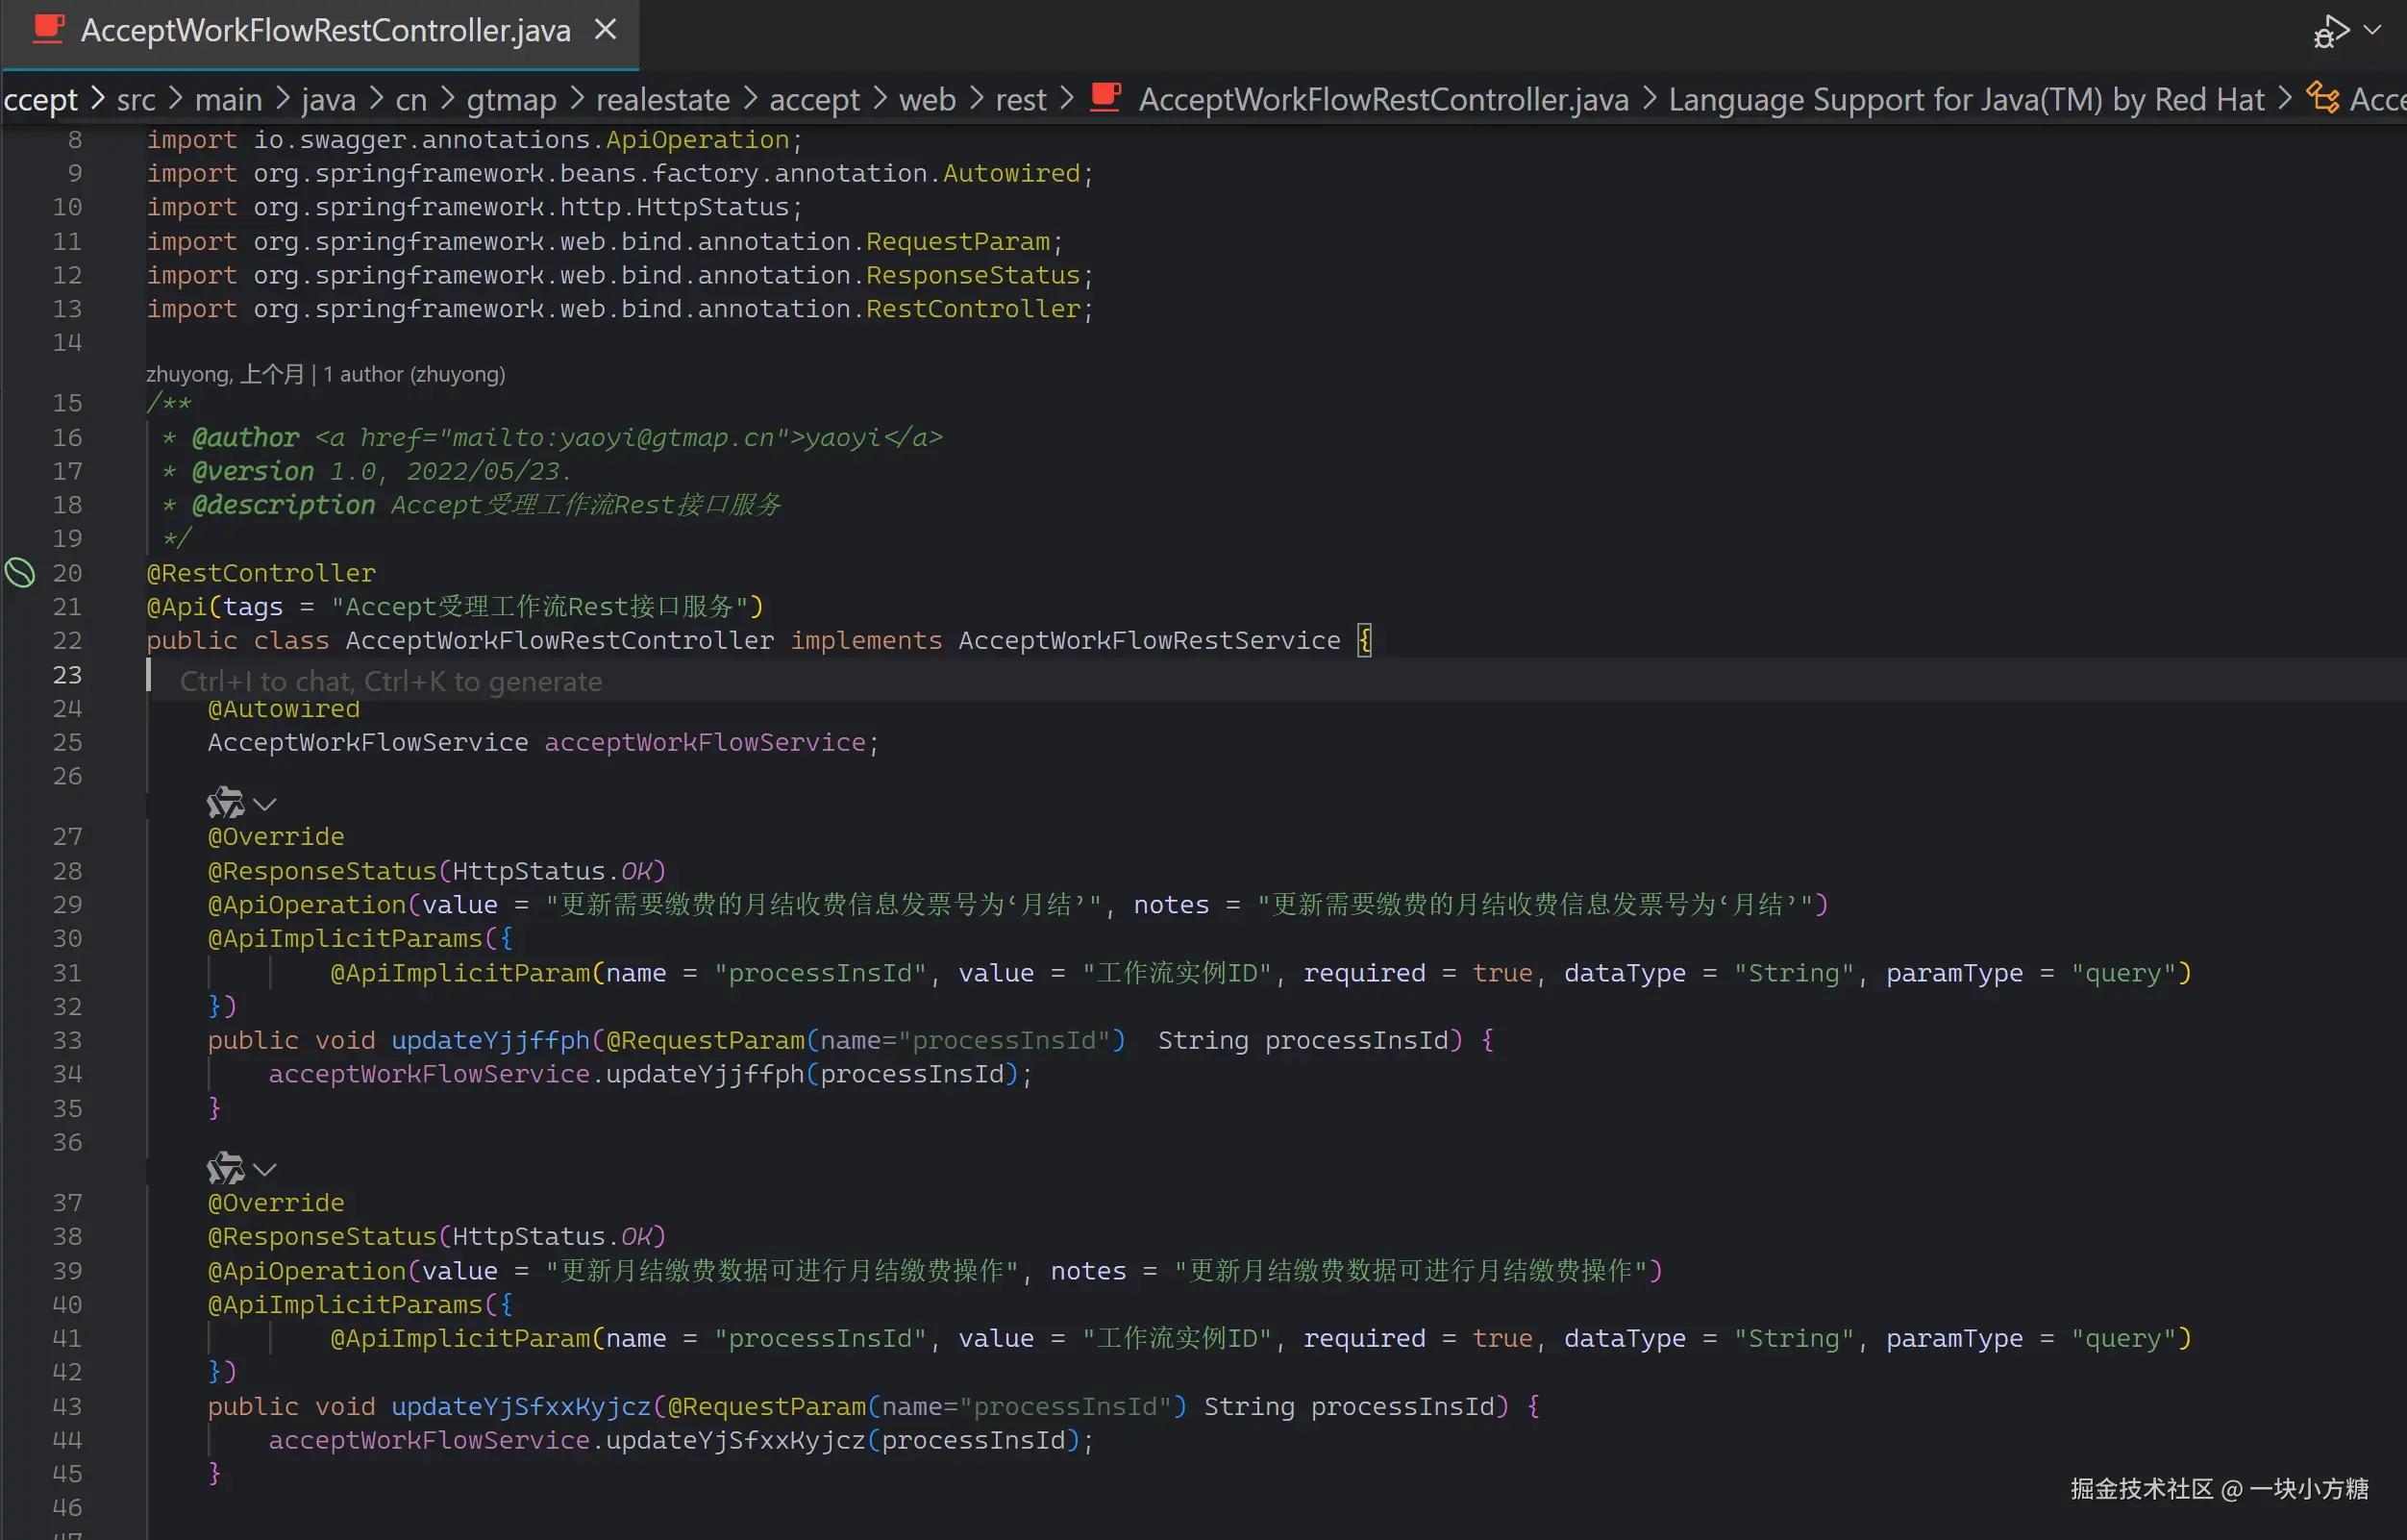The height and width of the screenshot is (1540, 2407).
Task: Close the AcceptWorkFlowRestController.java tab
Action: click(605, 30)
